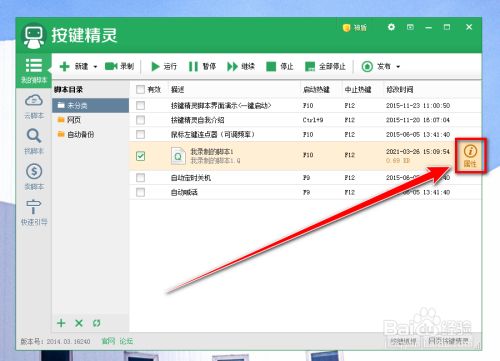Click the Q script file icon
Image resolution: width=500 pixels, height=361 pixels.
[x=178, y=156]
